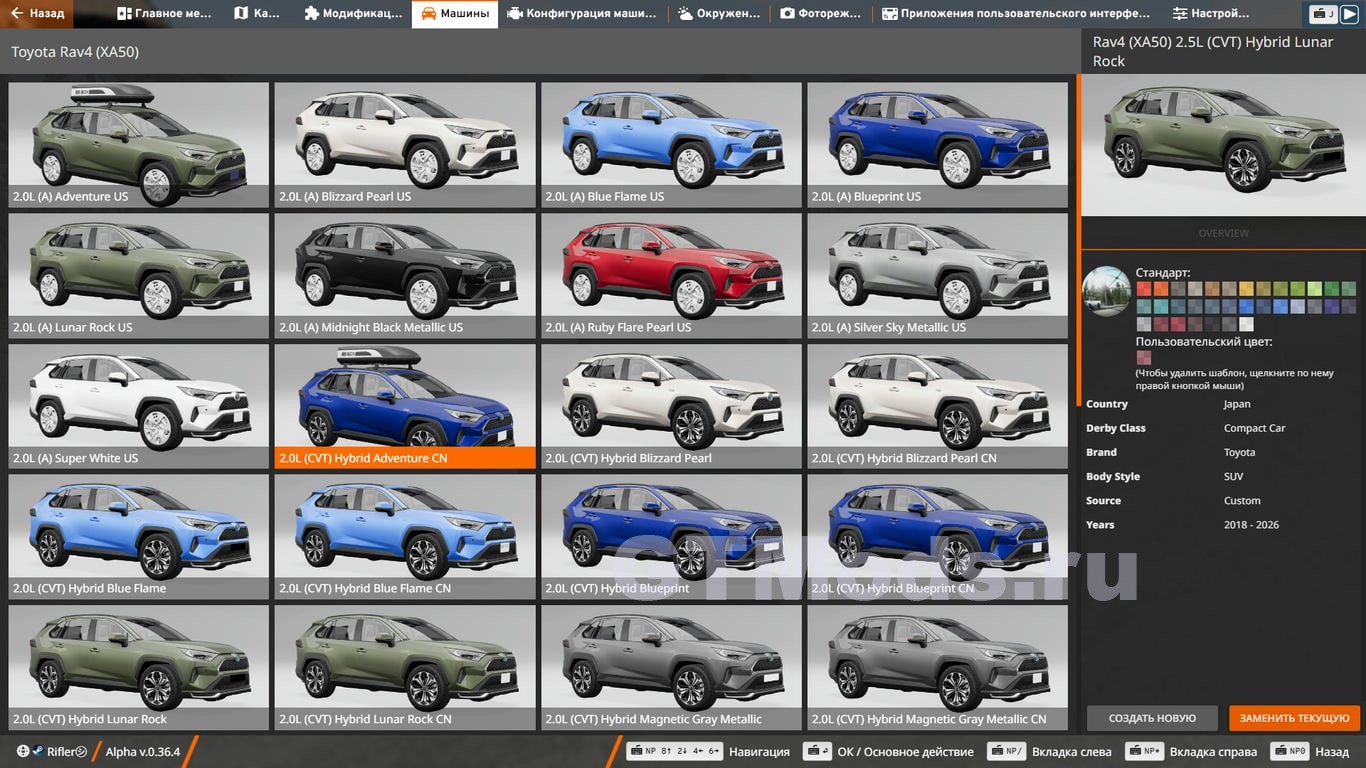Select 2.0L (CVT) Hybrid Magnetic Gray Metallic
Viewport: 1366px width, 768px height.
coord(671,668)
